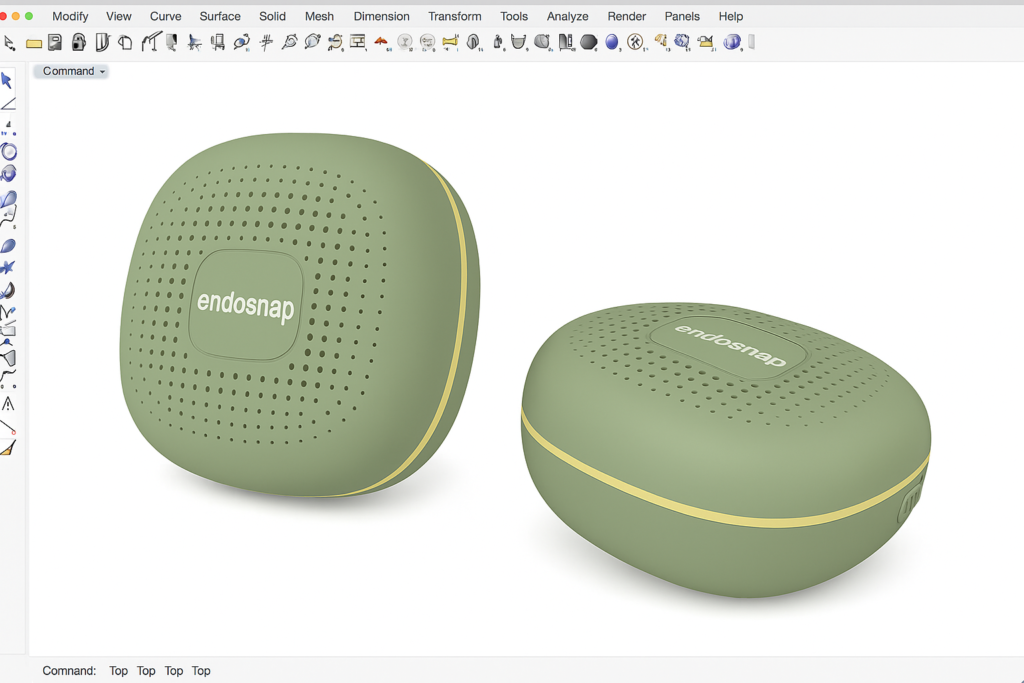Expand the Command dropdown above the viewport
The height and width of the screenshot is (683, 1024).
tap(73, 71)
